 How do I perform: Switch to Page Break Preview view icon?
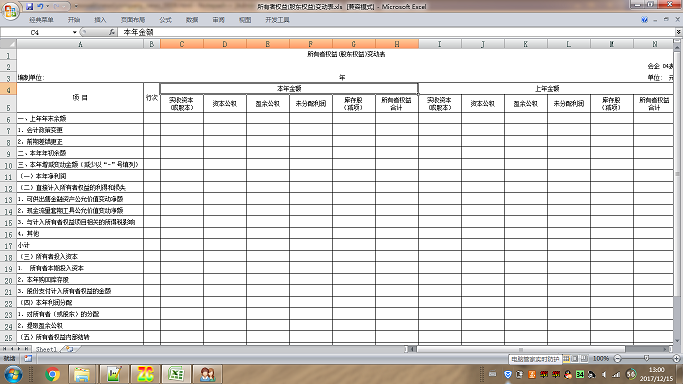(584, 359)
